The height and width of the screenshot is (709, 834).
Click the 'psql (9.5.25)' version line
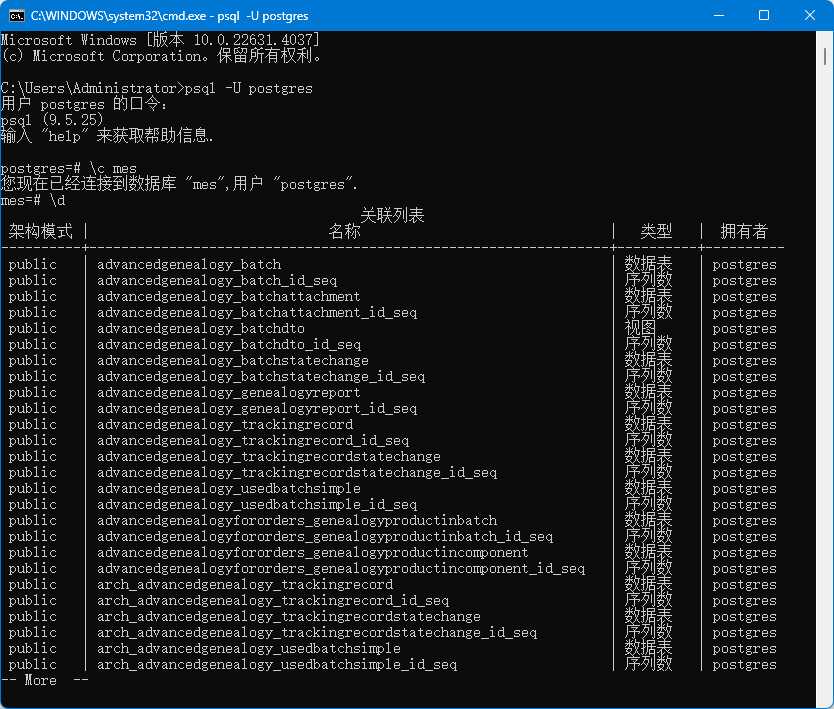52,120
